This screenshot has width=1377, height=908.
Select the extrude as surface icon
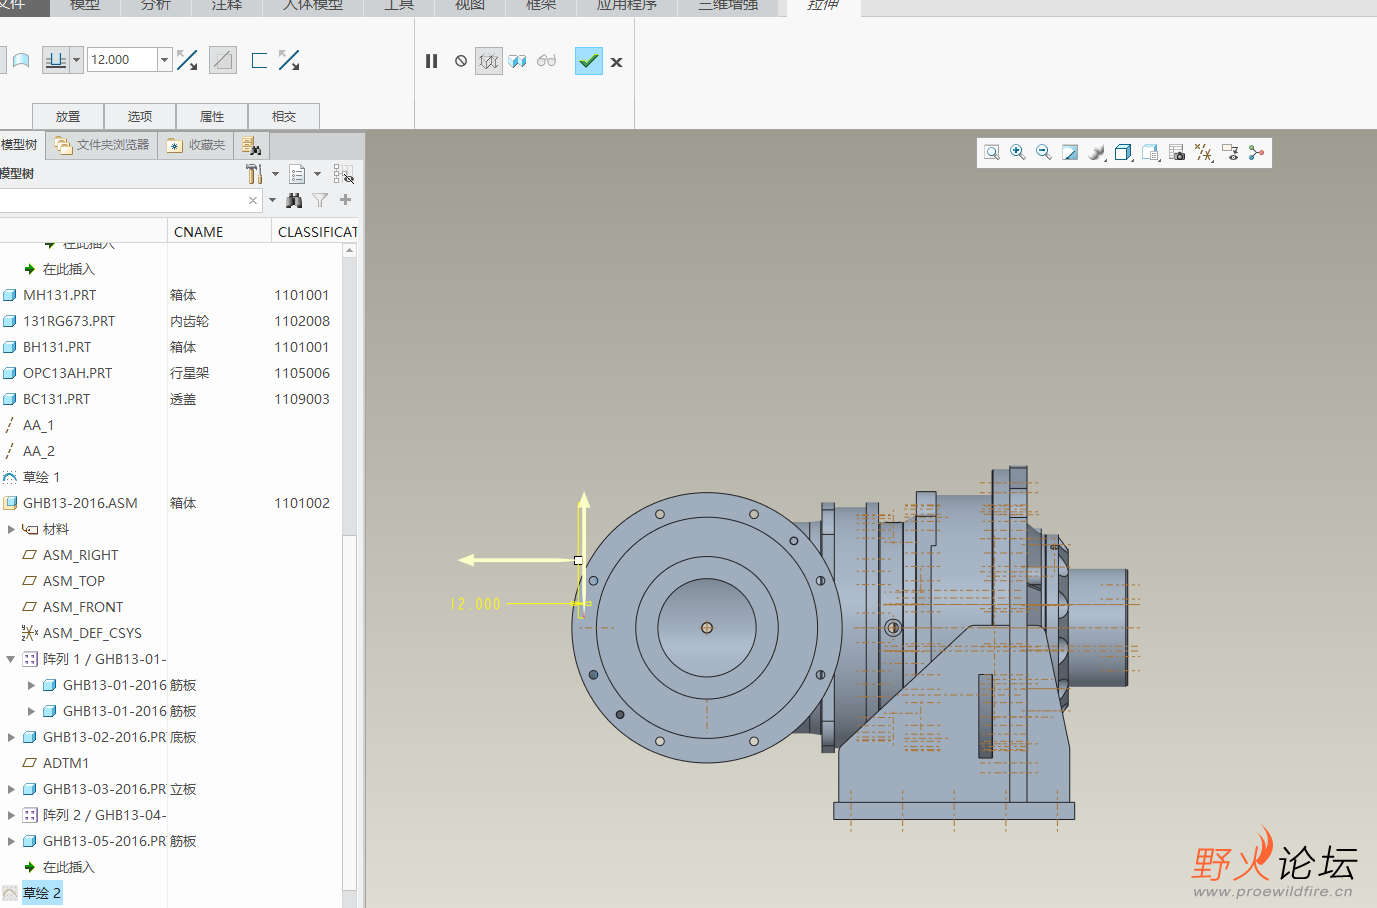tap(20, 61)
